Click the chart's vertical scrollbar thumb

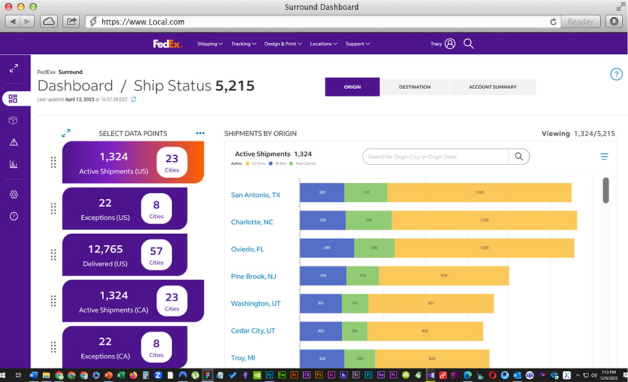point(606,190)
